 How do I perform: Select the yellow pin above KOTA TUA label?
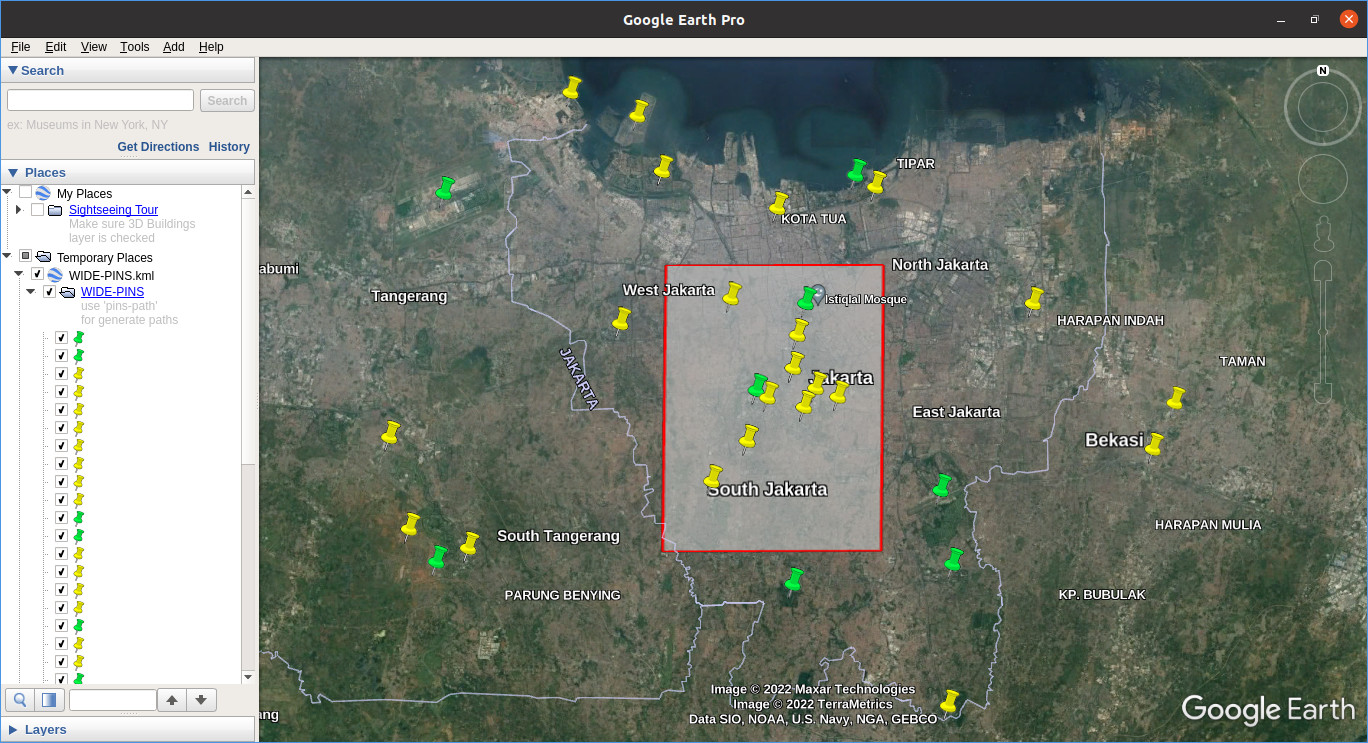pyautogui.click(x=779, y=204)
